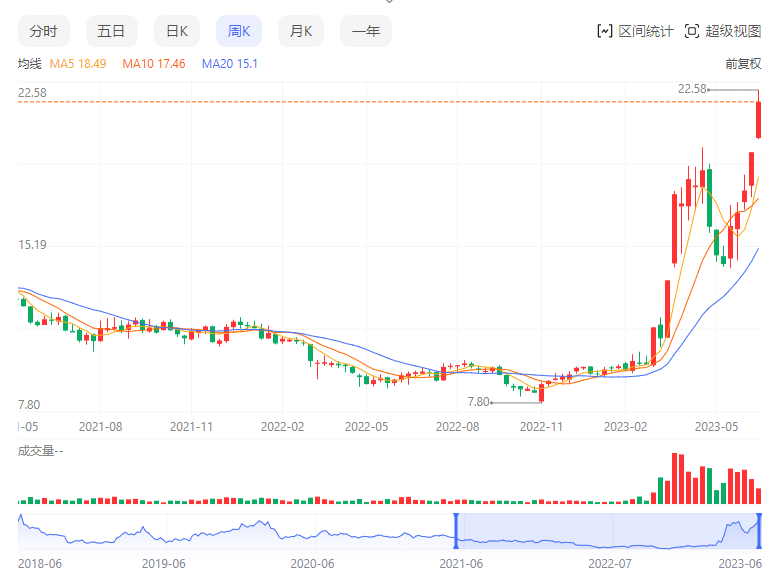
Task: Toggle the MA5 18.49 moving average line
Action: pyautogui.click(x=78, y=64)
